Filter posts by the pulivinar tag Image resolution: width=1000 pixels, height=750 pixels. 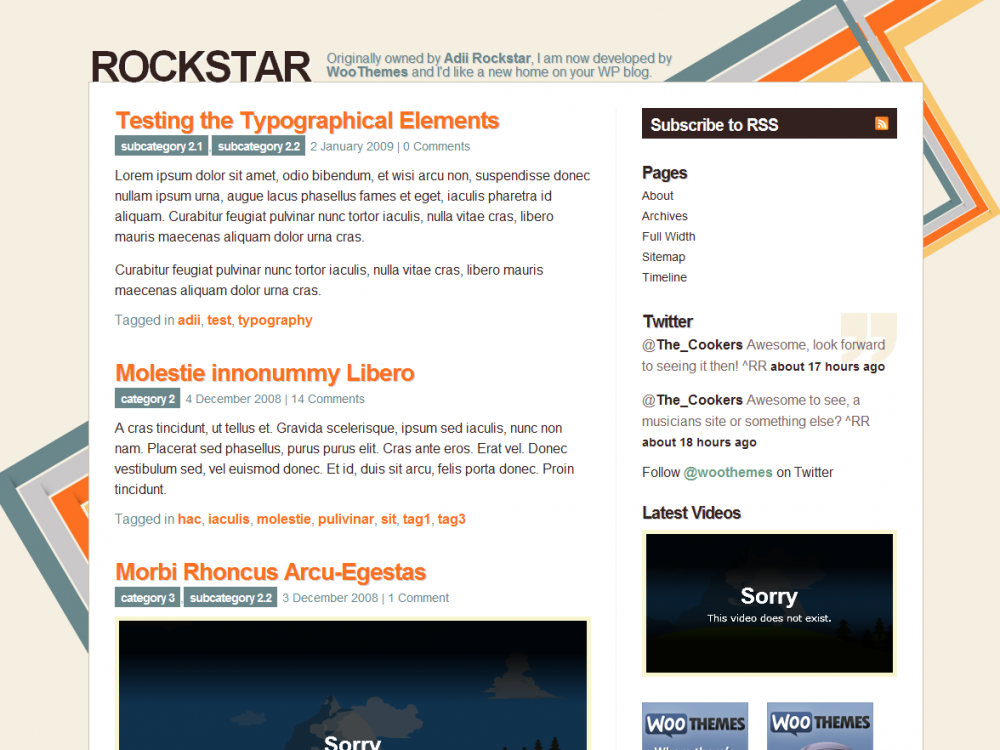click(x=346, y=519)
